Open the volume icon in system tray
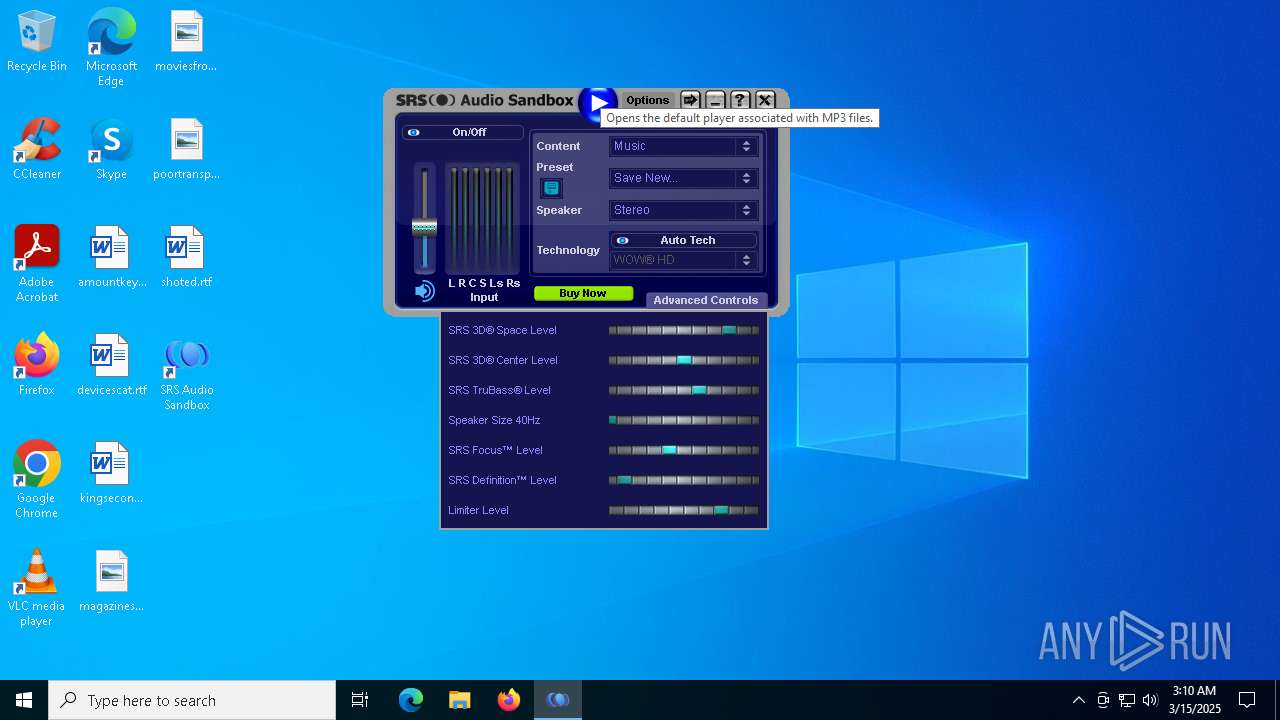The image size is (1280, 720). 1150,700
